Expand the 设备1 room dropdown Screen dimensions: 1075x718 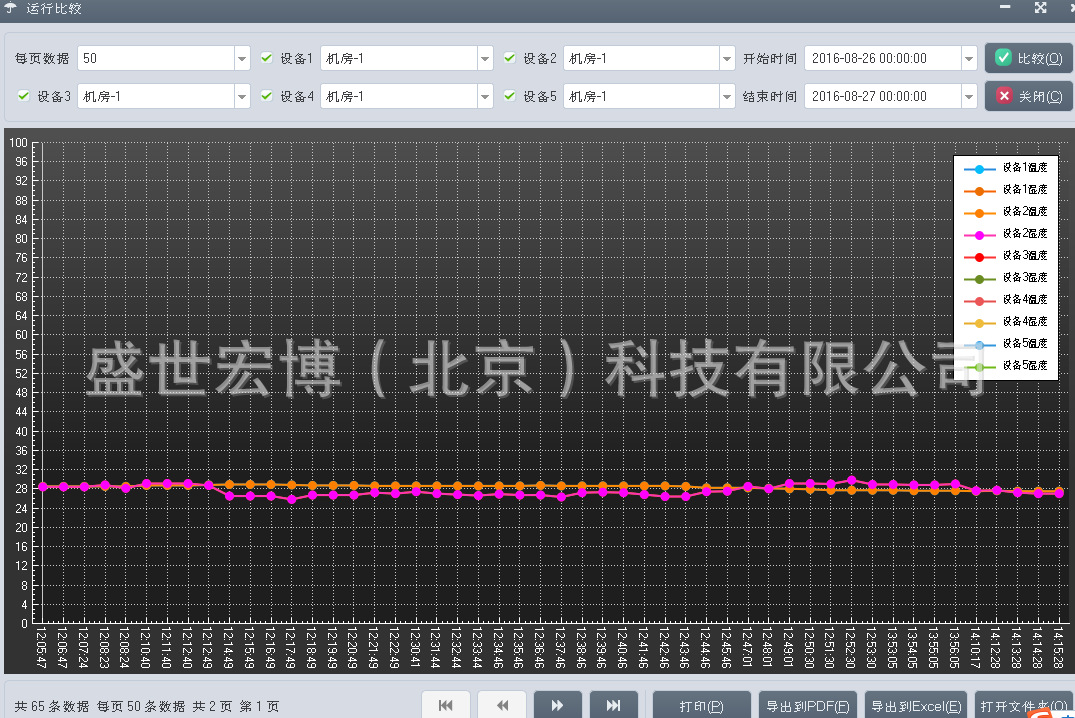click(485, 58)
